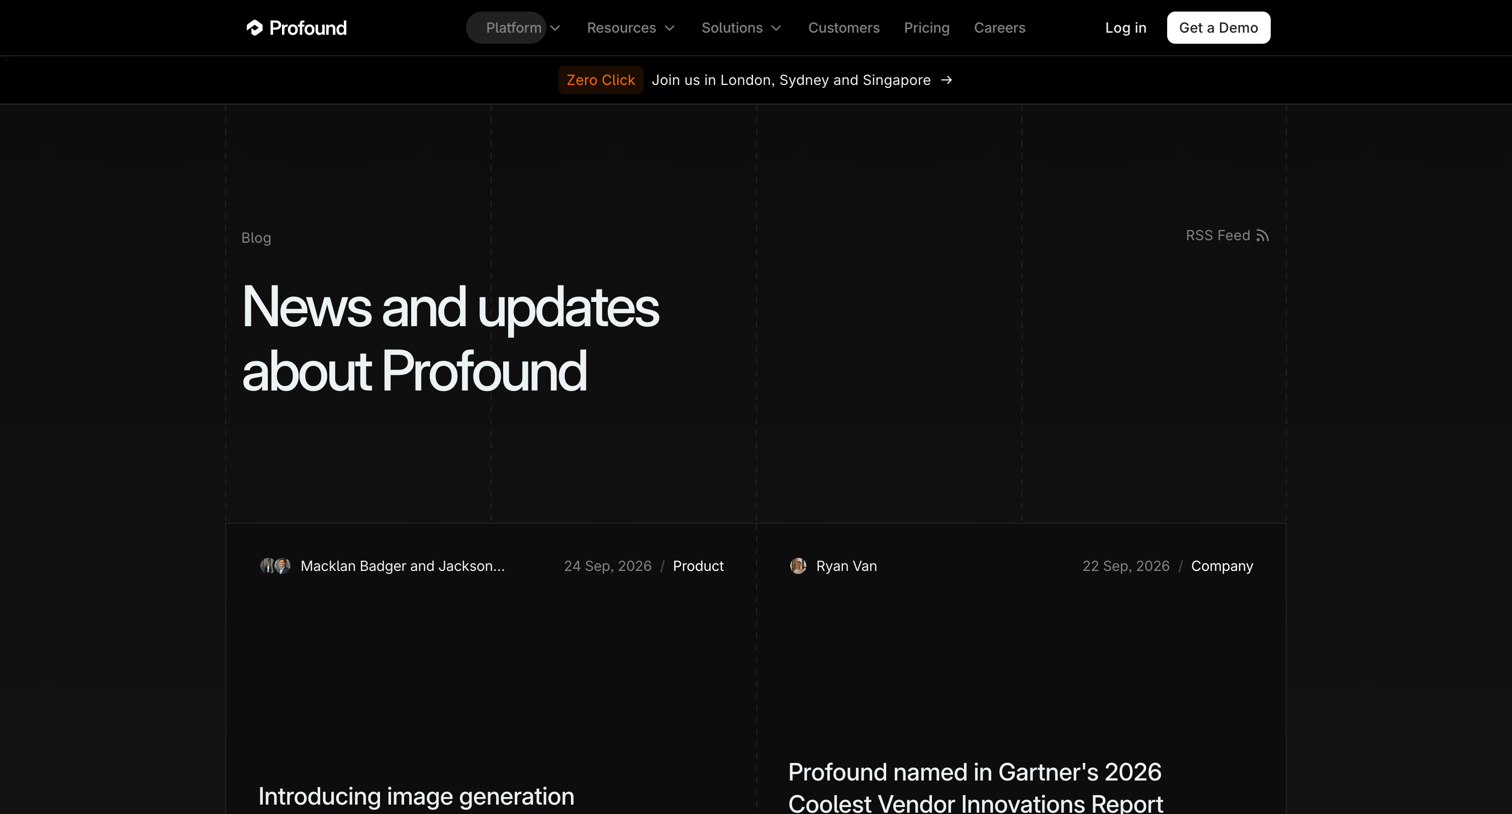
Task: Click Ryan Van's avatar
Action: [798, 566]
